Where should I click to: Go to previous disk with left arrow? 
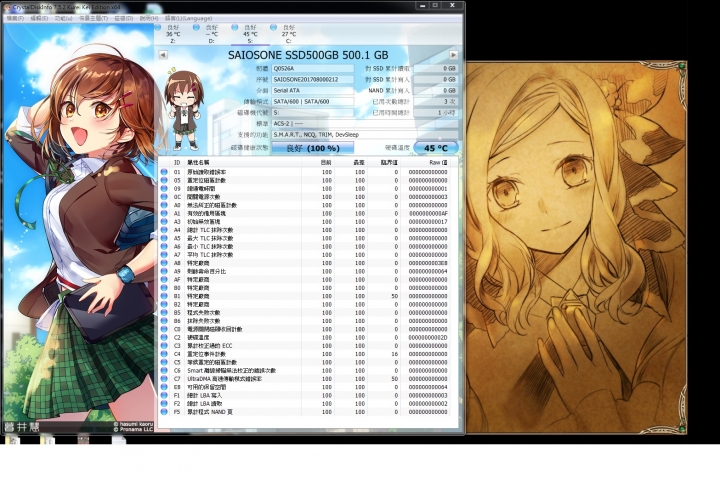[x=163, y=55]
